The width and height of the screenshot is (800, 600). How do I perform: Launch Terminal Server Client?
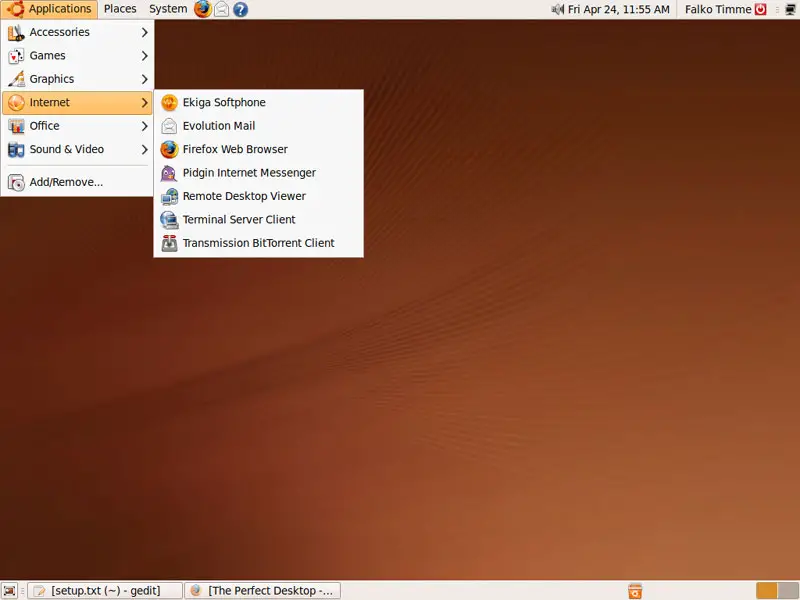point(259,220)
